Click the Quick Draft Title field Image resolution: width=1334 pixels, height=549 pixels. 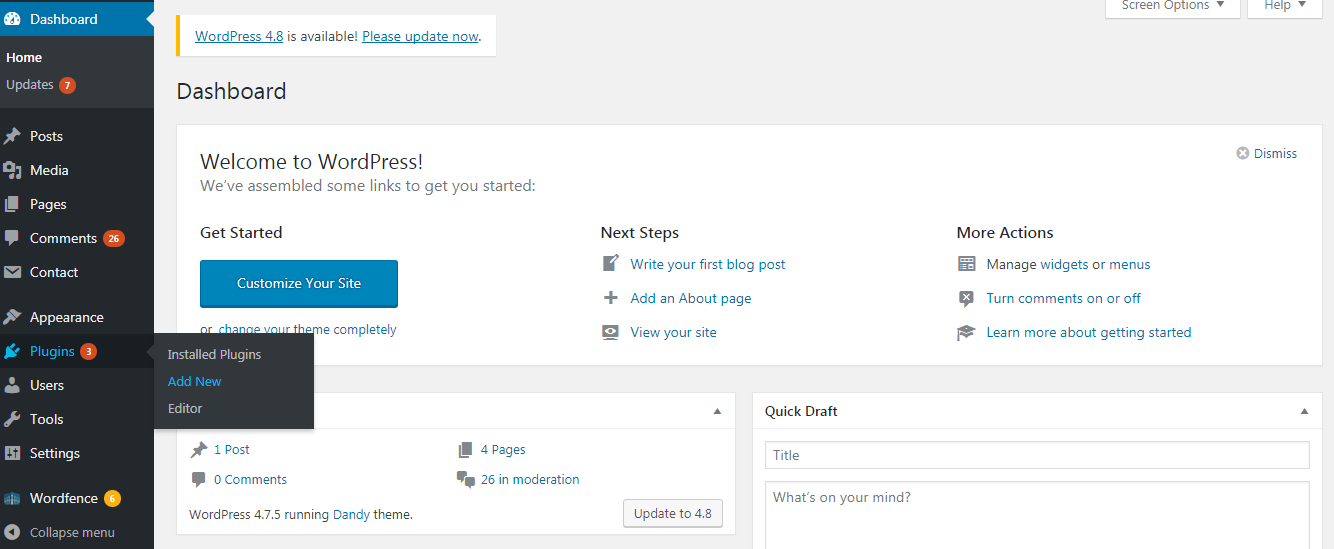coord(1037,455)
